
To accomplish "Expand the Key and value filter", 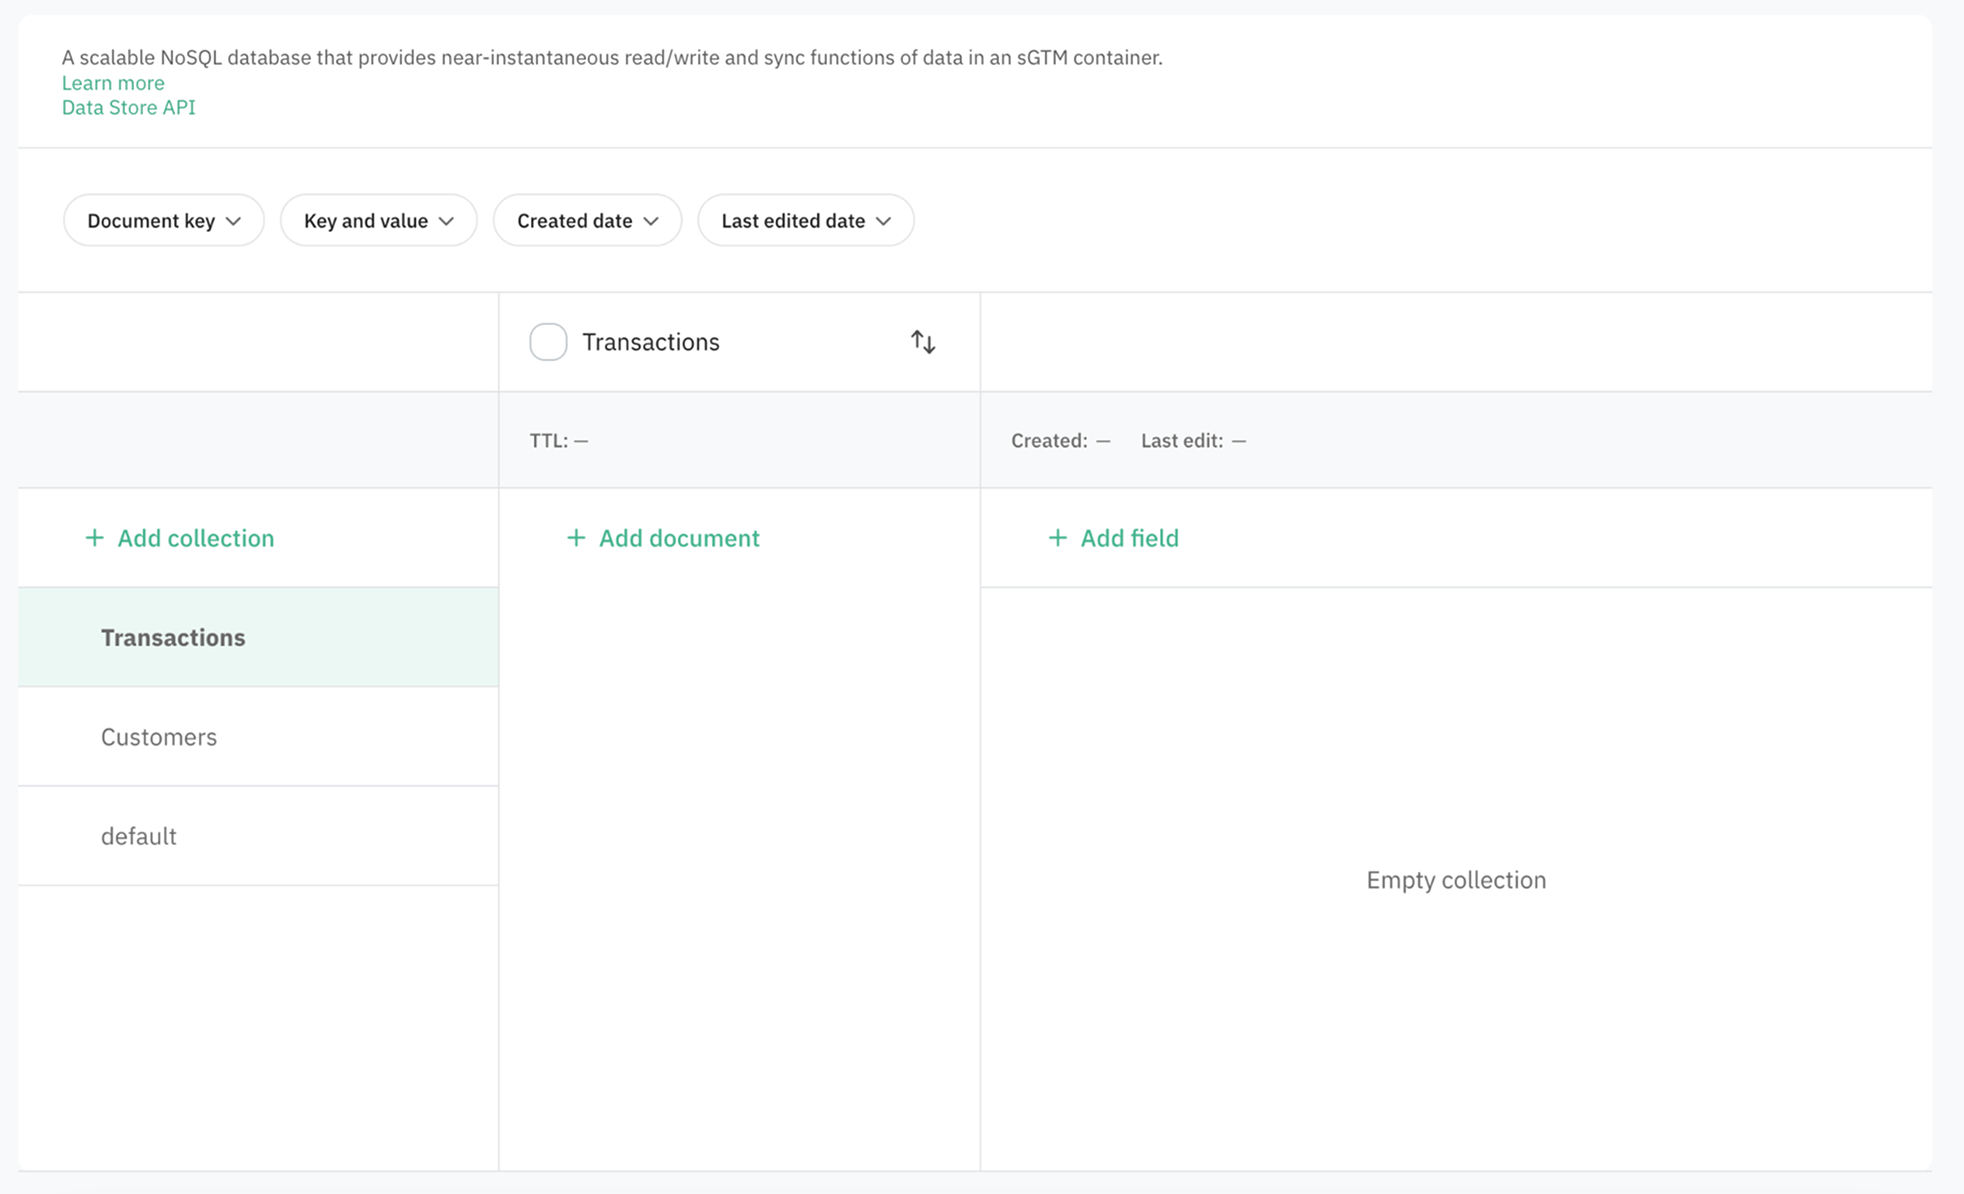I will 378,220.
